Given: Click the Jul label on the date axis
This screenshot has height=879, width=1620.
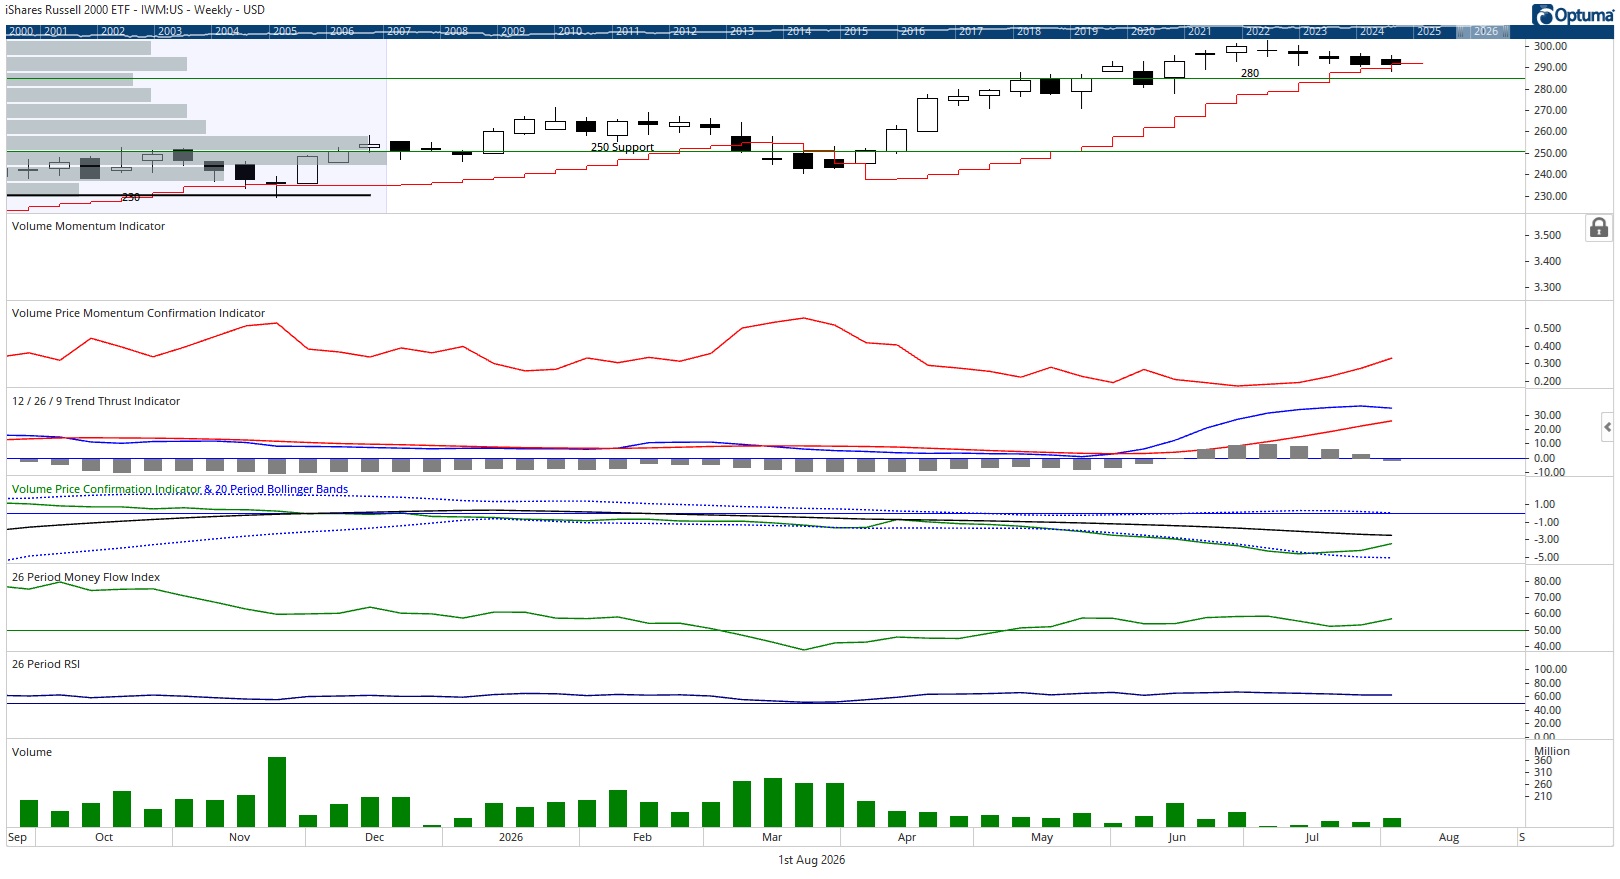Looking at the screenshot, I should (x=1312, y=837).
